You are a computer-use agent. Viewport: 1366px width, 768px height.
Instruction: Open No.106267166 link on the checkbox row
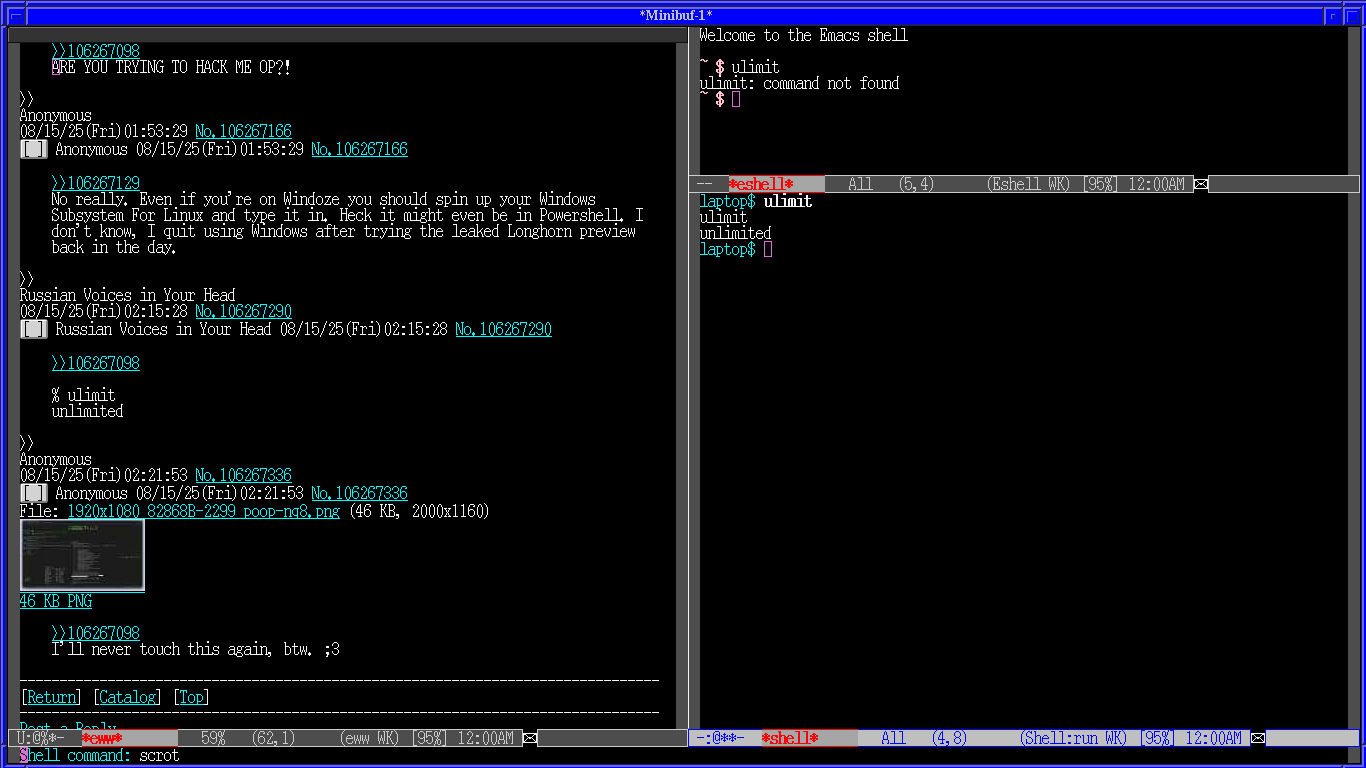click(x=360, y=150)
